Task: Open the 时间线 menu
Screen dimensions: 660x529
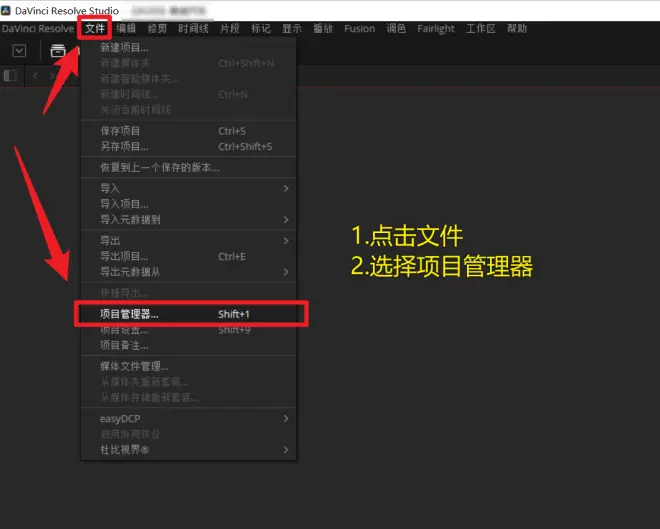Action: click(x=193, y=29)
